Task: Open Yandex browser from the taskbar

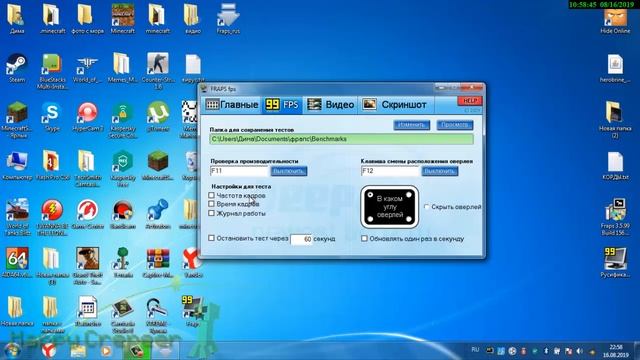Action: (x=49, y=350)
